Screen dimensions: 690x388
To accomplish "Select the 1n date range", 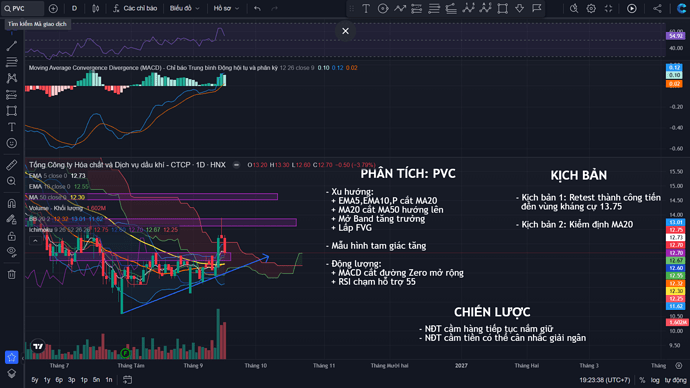I will point(109,380).
